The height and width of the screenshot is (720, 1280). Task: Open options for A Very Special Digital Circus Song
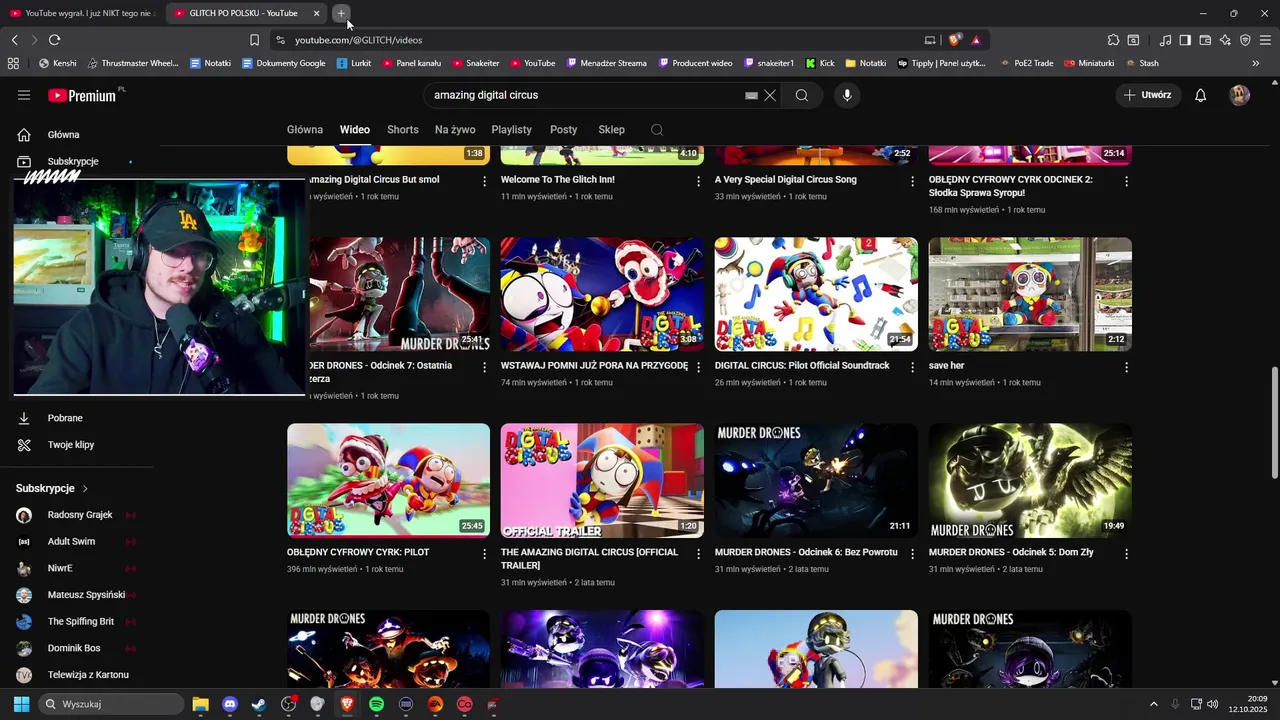[x=912, y=181]
